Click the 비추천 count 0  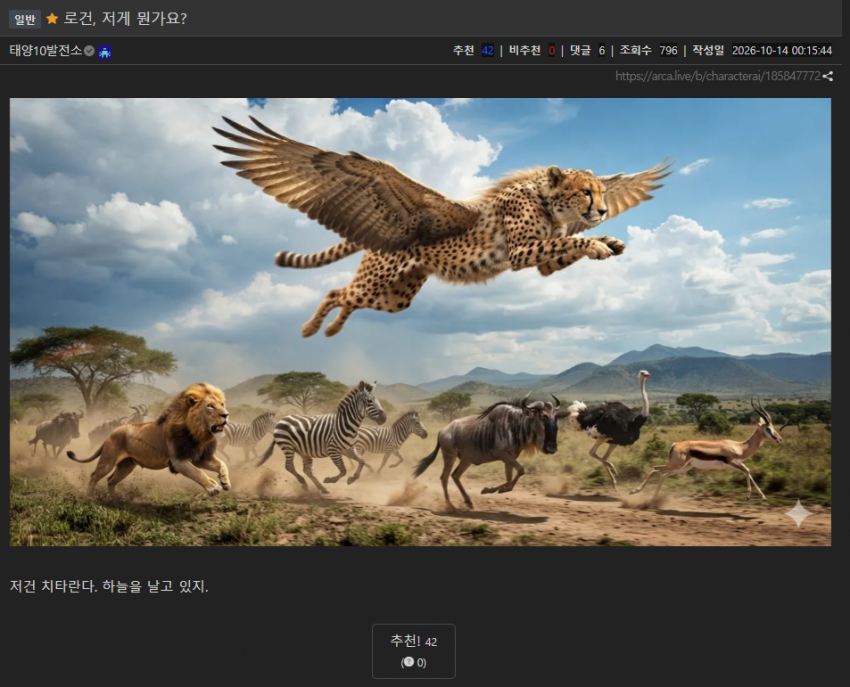(551, 50)
